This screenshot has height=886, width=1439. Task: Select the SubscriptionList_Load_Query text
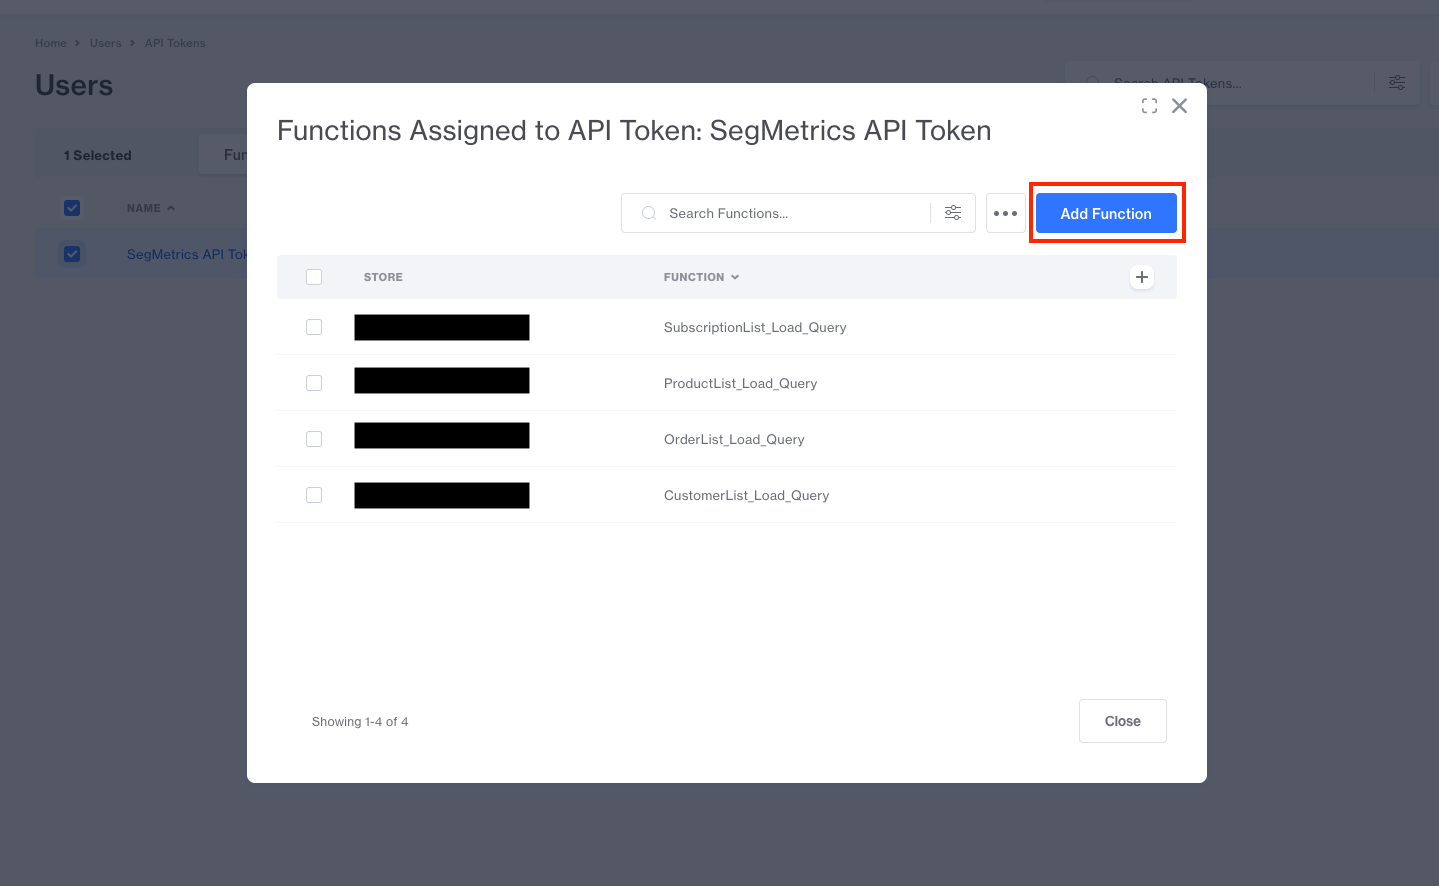[755, 327]
